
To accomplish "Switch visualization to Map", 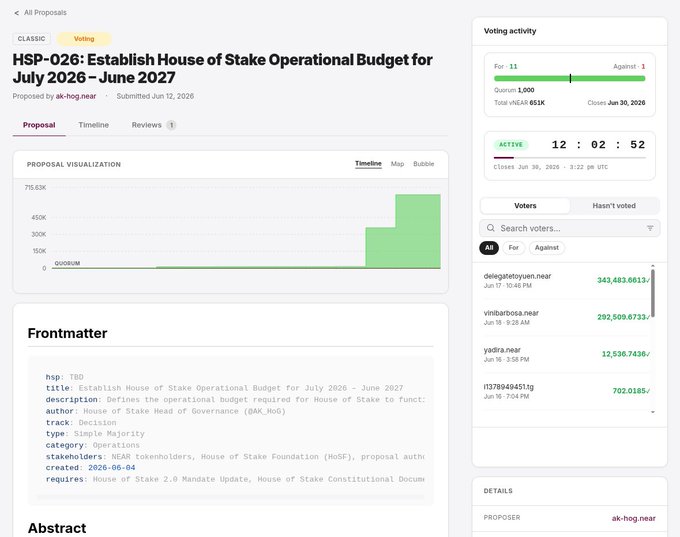I will [x=397, y=164].
